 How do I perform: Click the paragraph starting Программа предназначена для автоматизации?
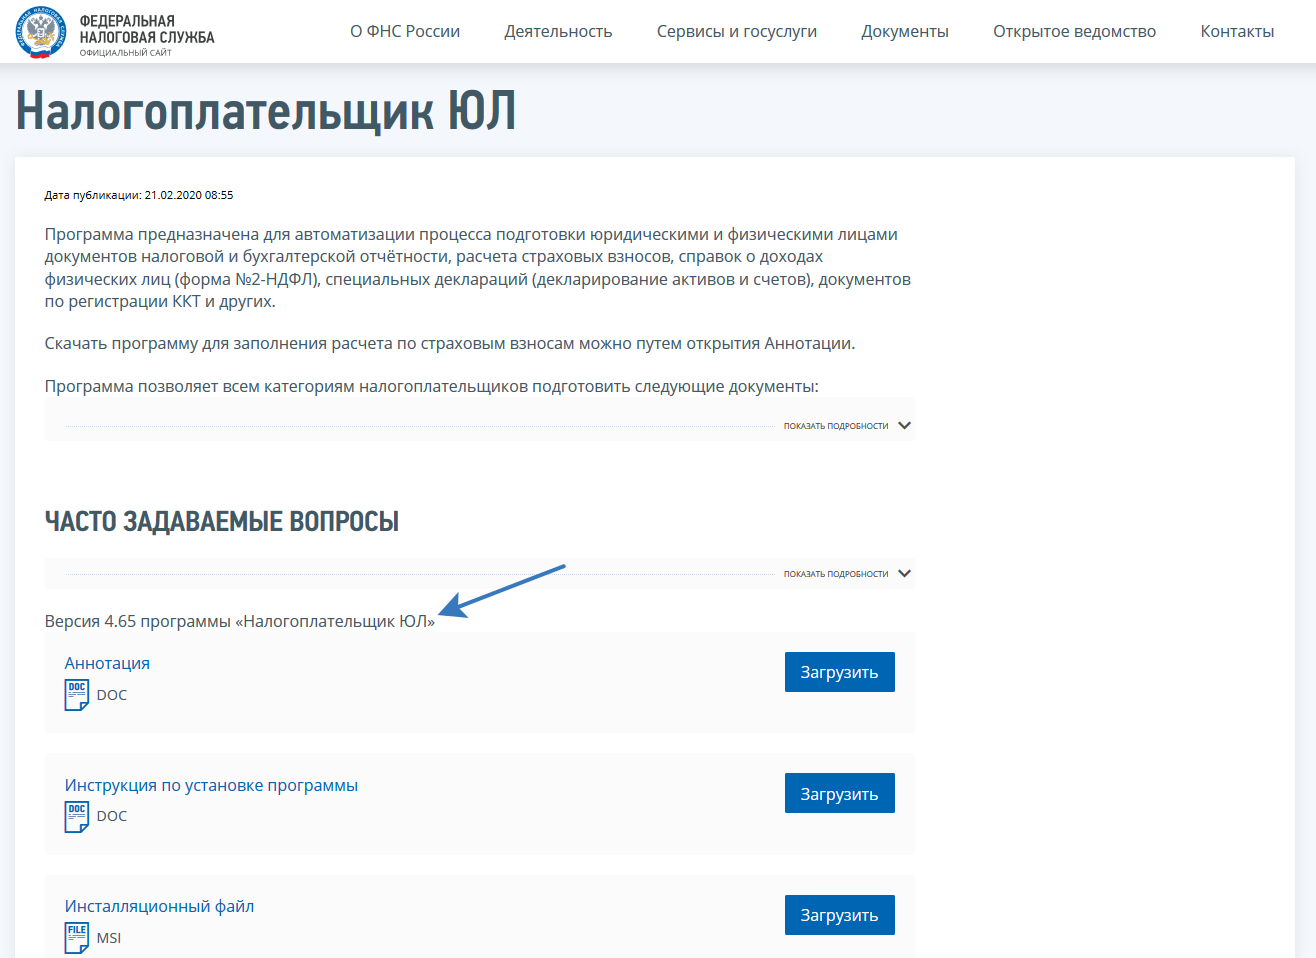point(478,268)
